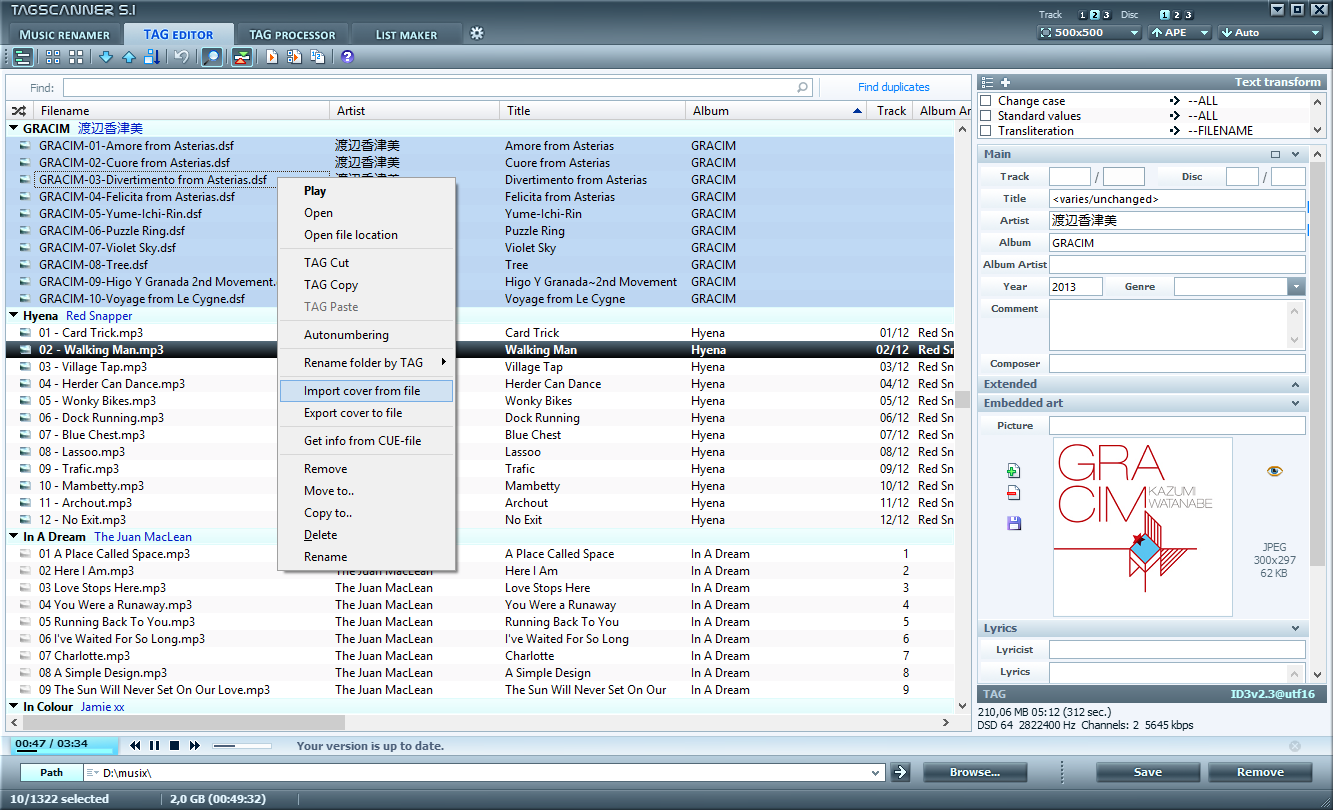Open settings via the gear icon
The image size is (1333, 810).
(477, 33)
